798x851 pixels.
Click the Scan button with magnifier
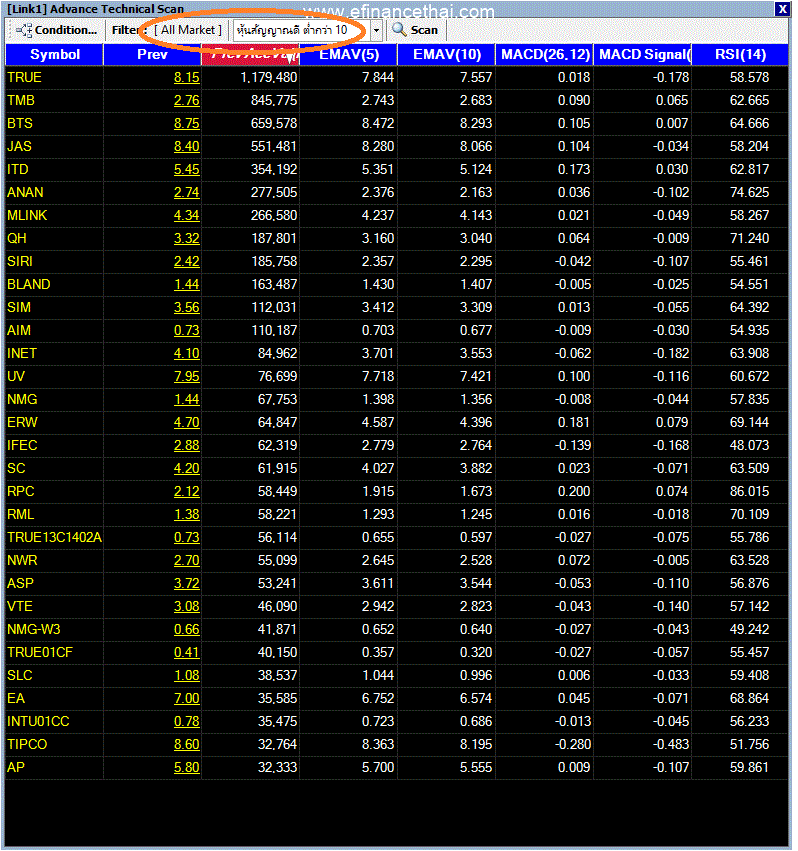click(x=415, y=30)
